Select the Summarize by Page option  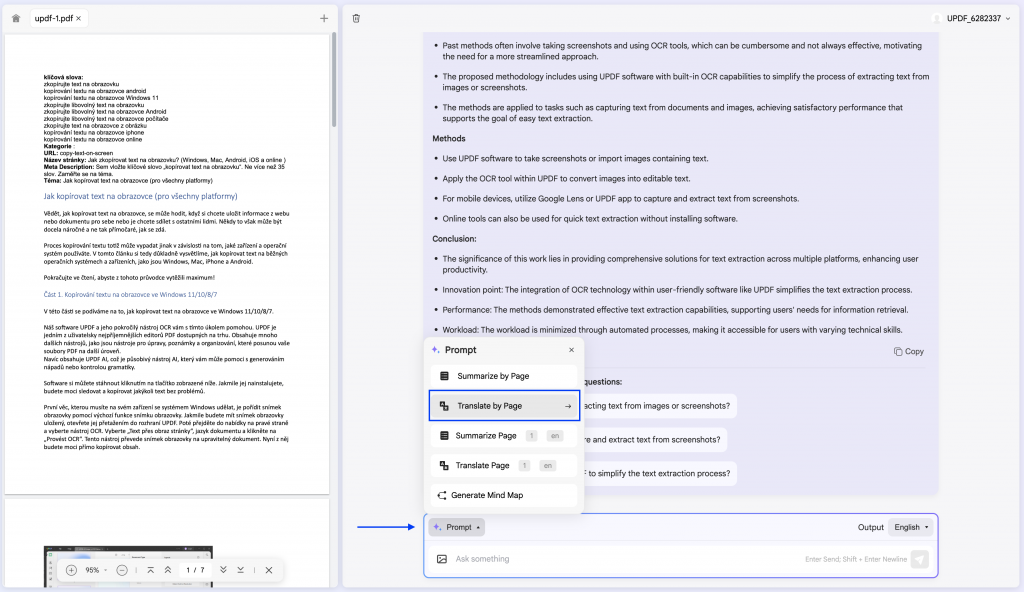pos(503,376)
